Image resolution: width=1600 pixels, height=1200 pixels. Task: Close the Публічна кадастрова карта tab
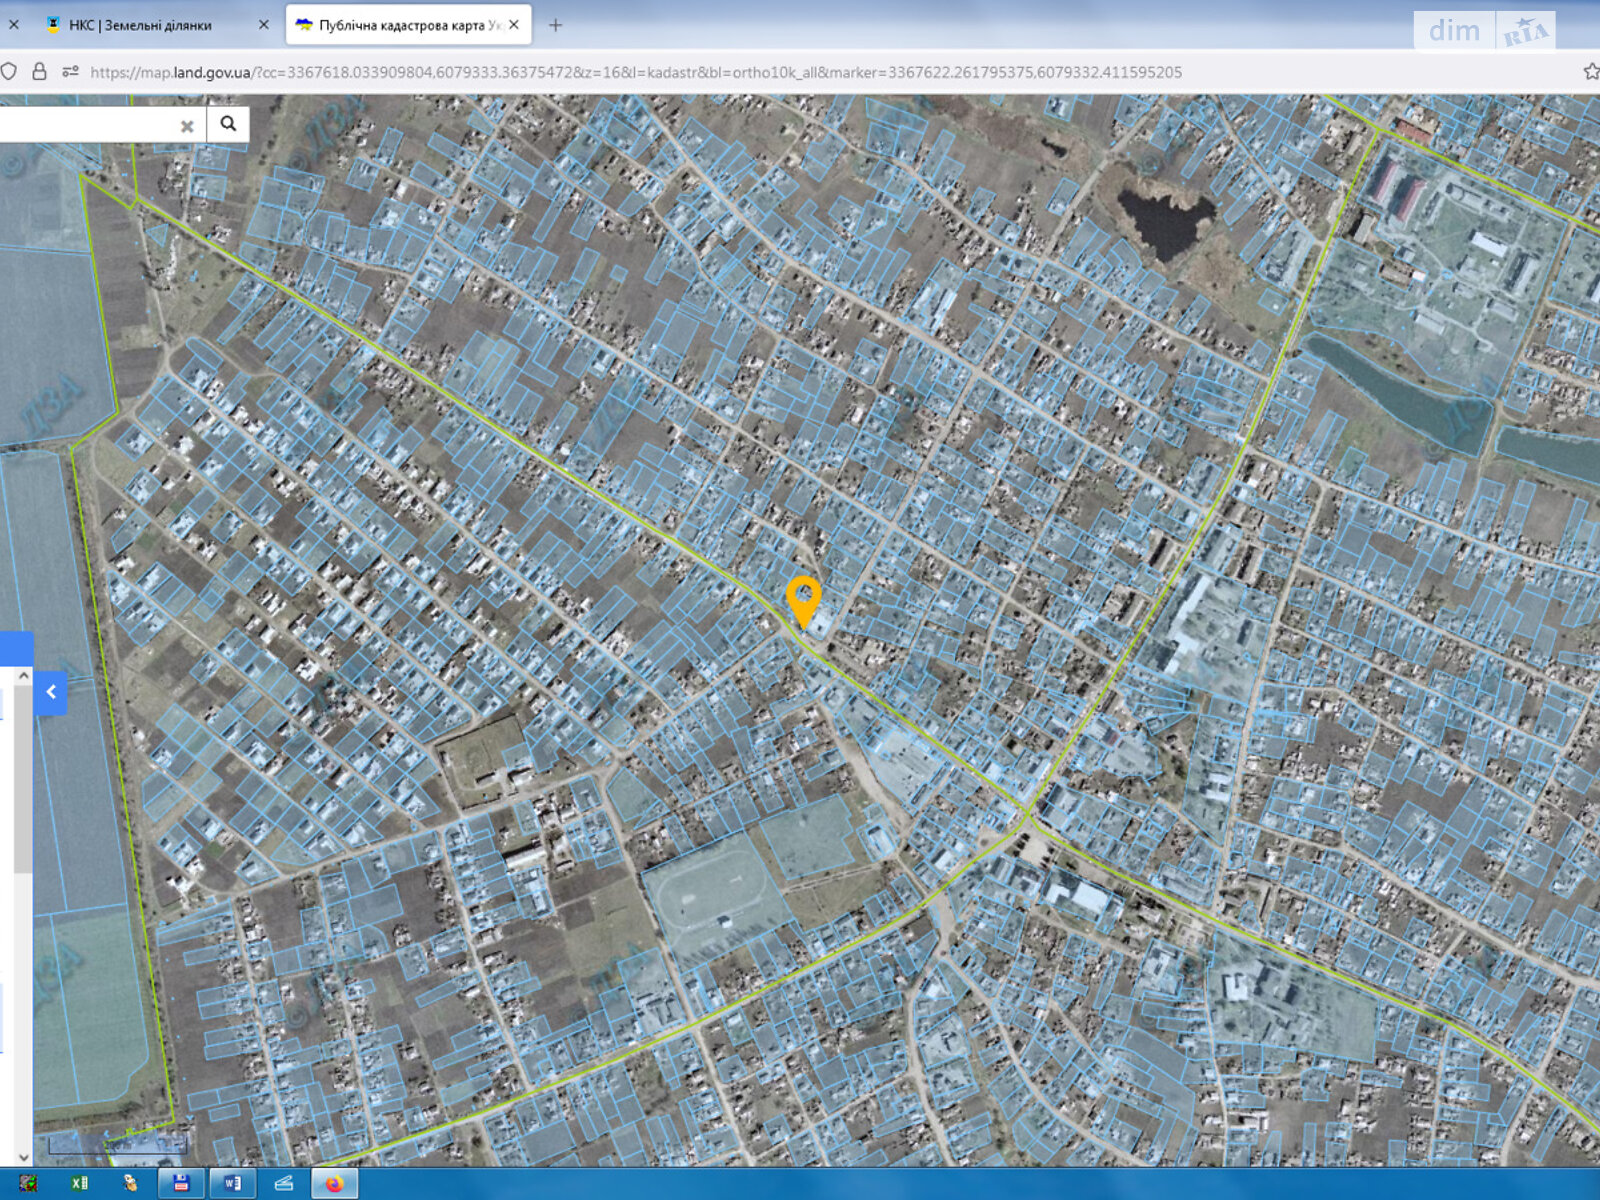pyautogui.click(x=514, y=25)
